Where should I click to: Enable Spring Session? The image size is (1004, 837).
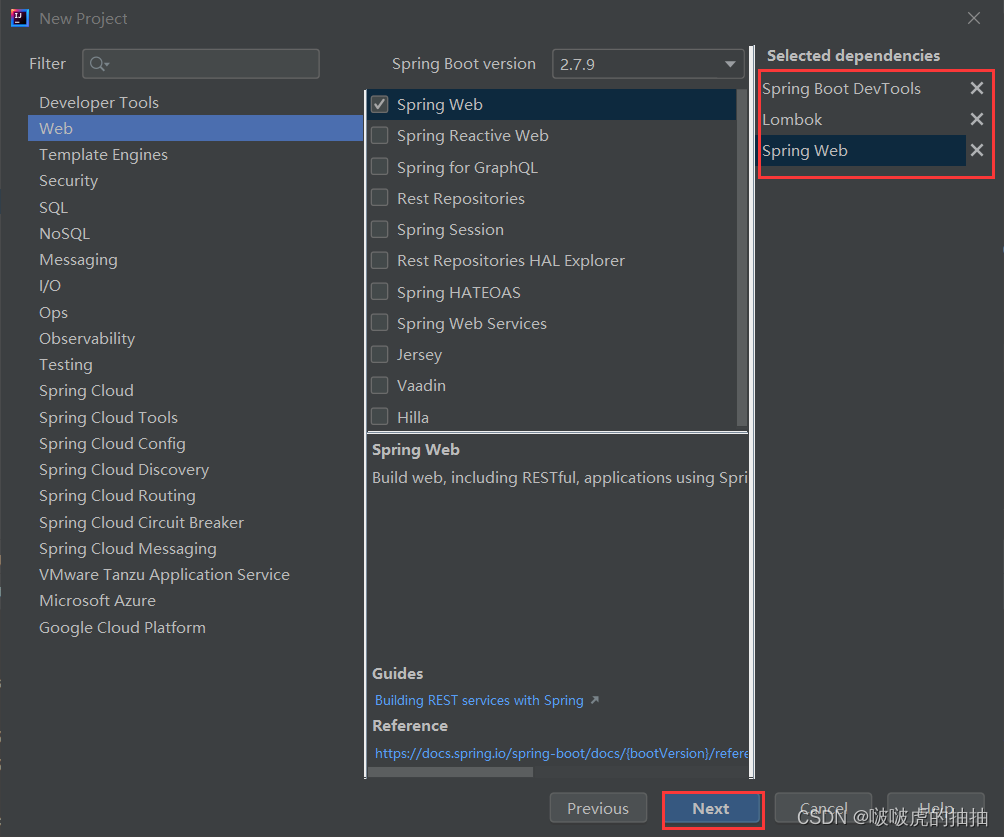coord(380,229)
